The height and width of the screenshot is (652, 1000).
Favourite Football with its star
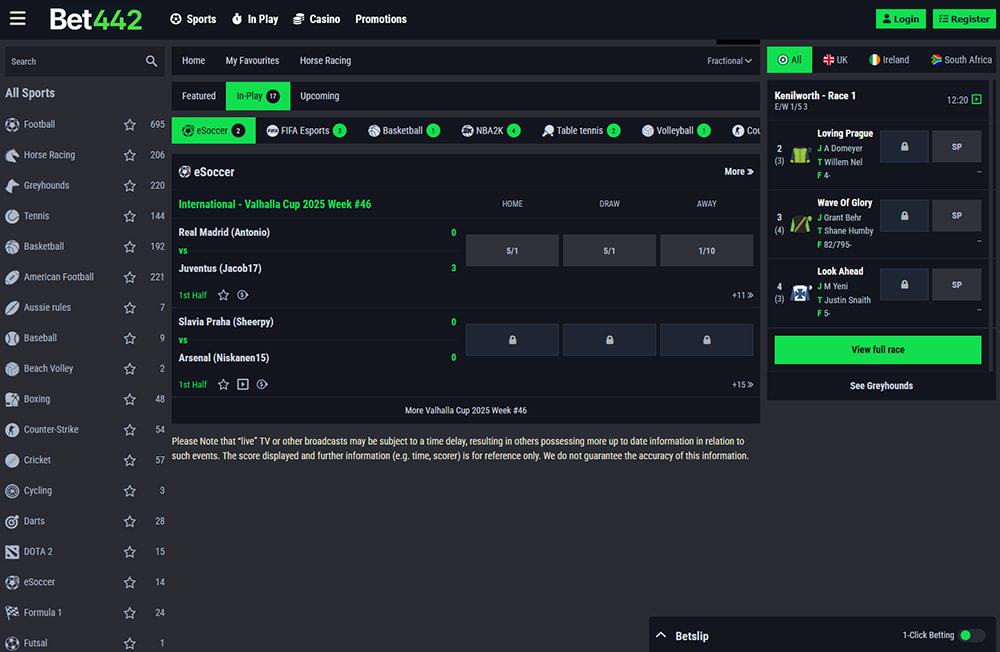(x=129, y=125)
